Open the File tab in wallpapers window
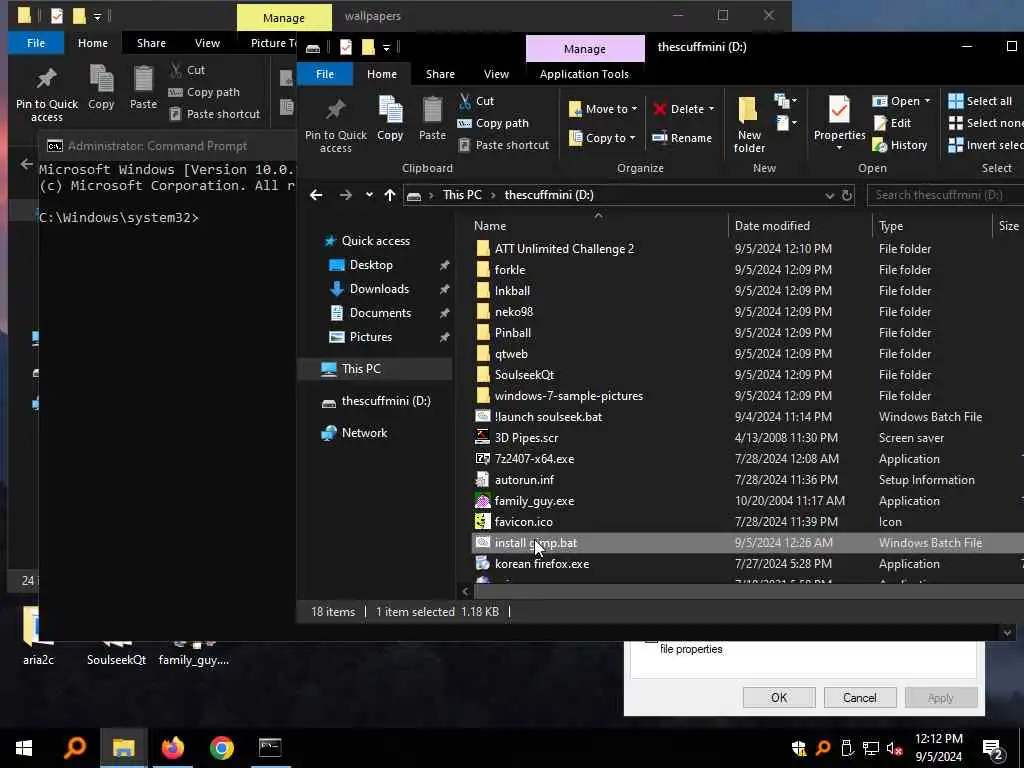Image resolution: width=1024 pixels, height=768 pixels. pos(36,43)
